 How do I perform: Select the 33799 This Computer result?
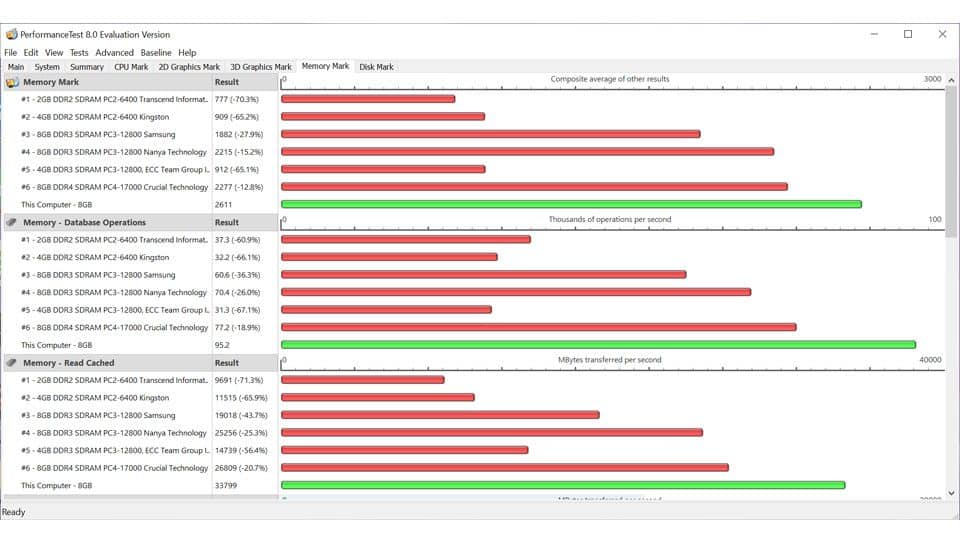click(x=225, y=486)
